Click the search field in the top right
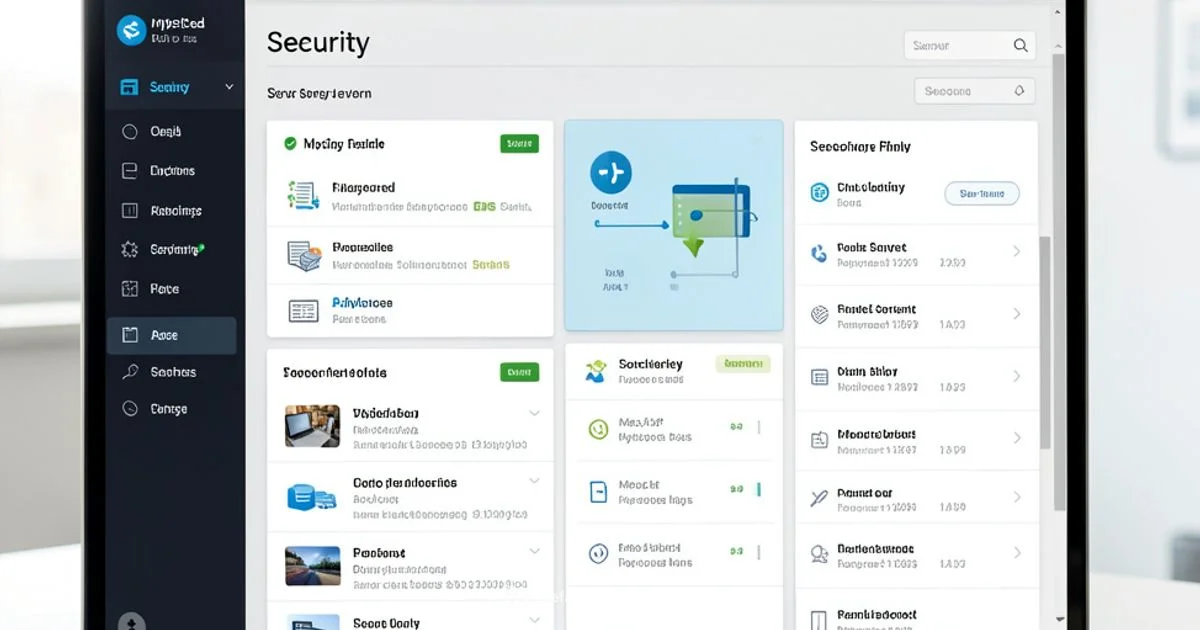This screenshot has width=1200, height=630. click(968, 45)
